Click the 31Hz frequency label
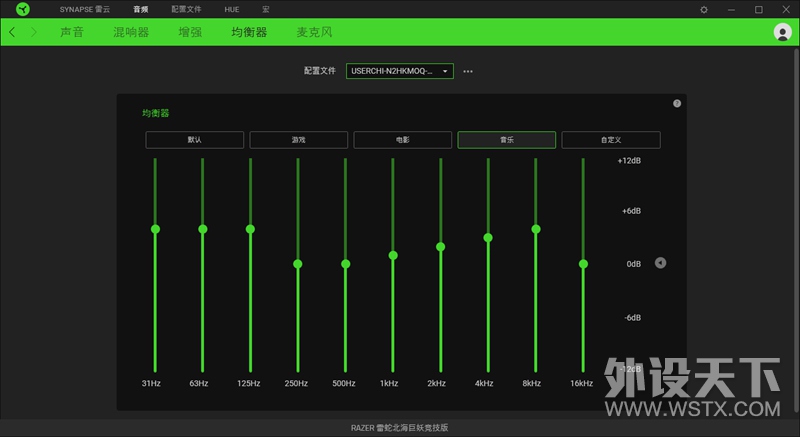Screen dimensions: 800x437 151,383
